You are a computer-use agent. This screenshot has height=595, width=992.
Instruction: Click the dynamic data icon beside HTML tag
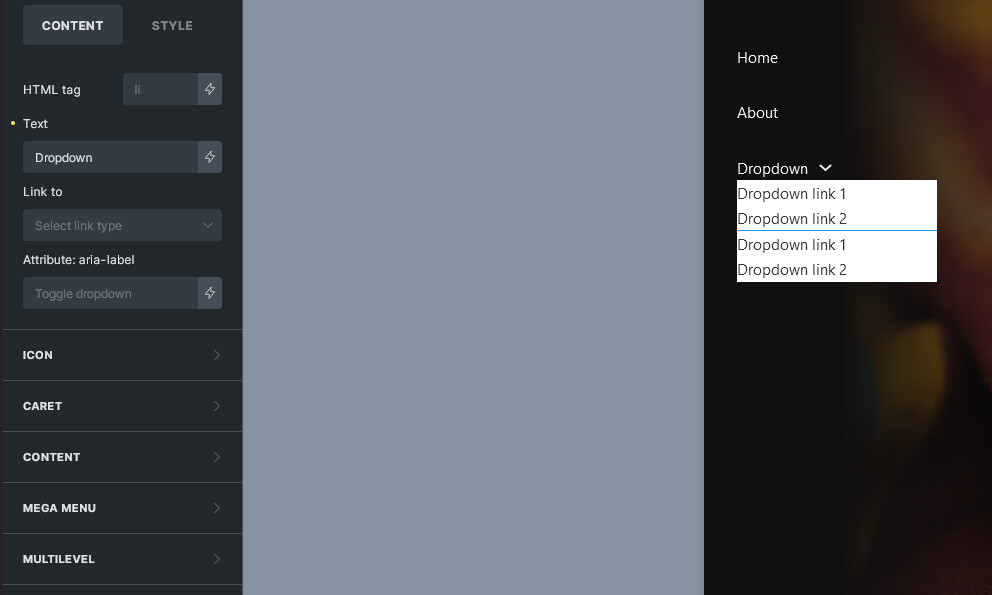tap(209, 89)
